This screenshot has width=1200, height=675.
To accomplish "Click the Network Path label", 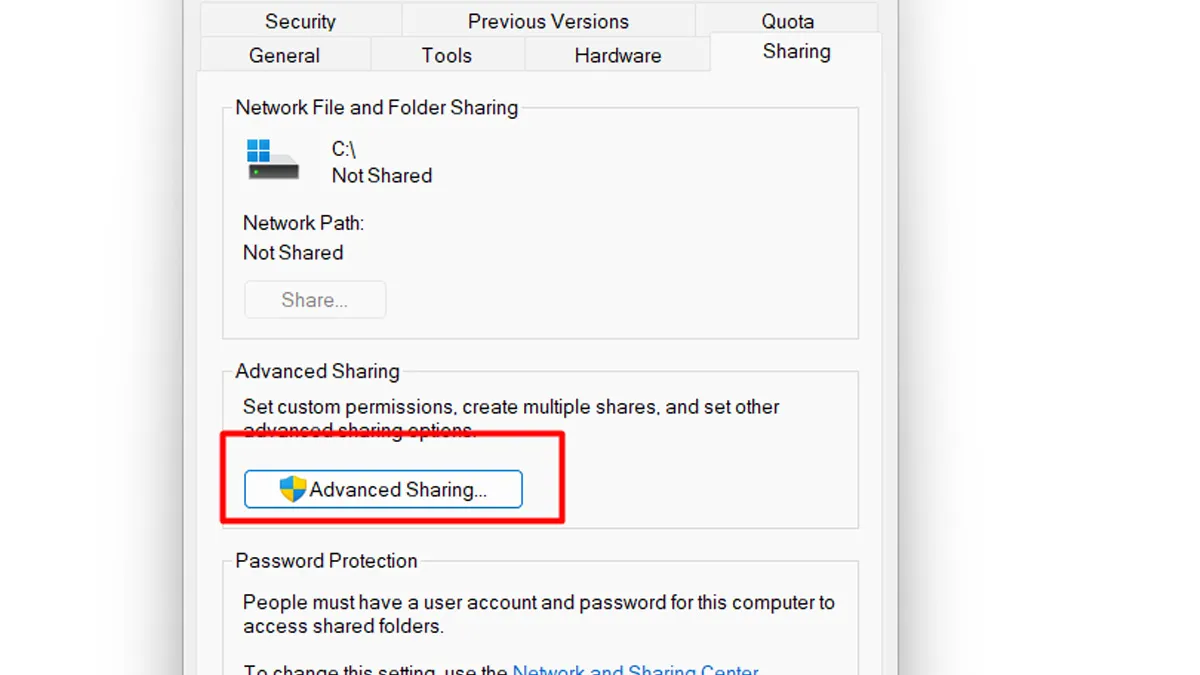I will (303, 222).
